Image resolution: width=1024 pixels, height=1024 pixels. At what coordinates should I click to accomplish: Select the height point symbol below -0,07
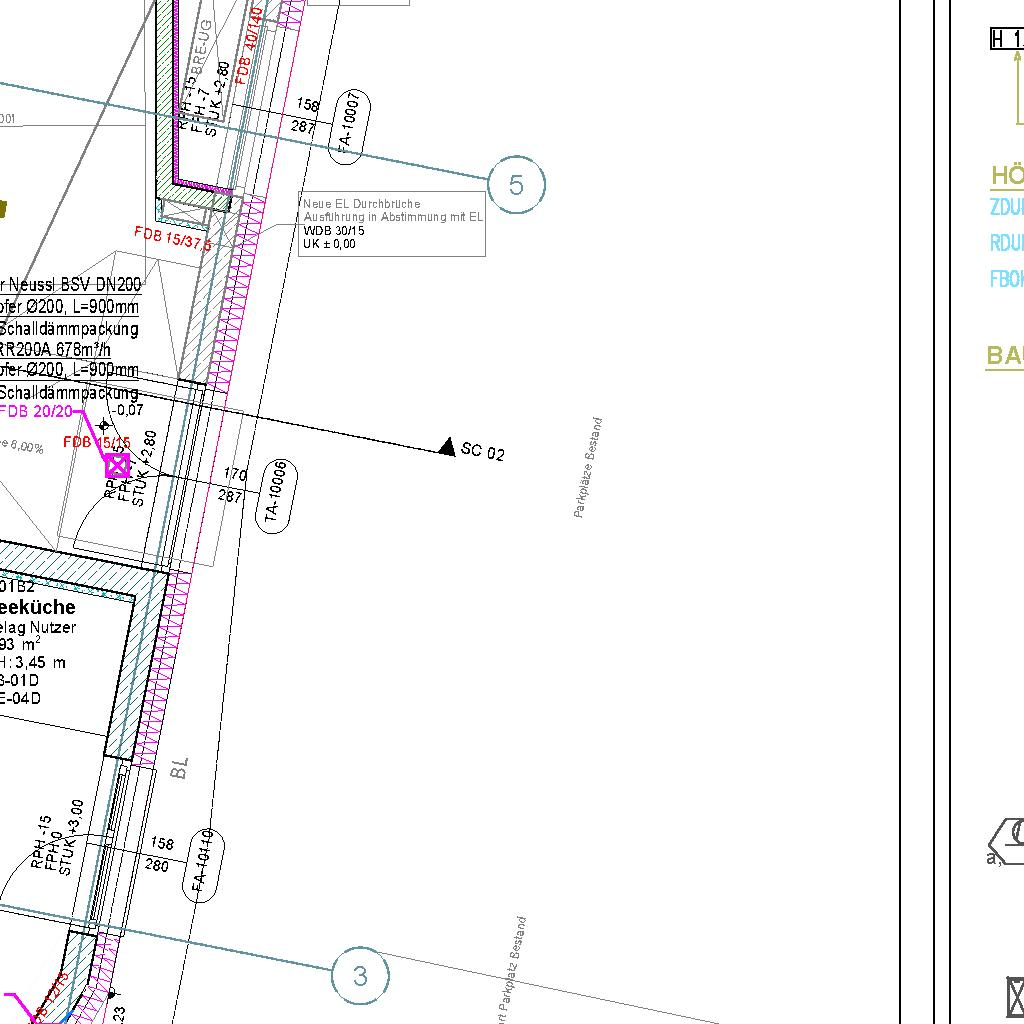click(104, 426)
